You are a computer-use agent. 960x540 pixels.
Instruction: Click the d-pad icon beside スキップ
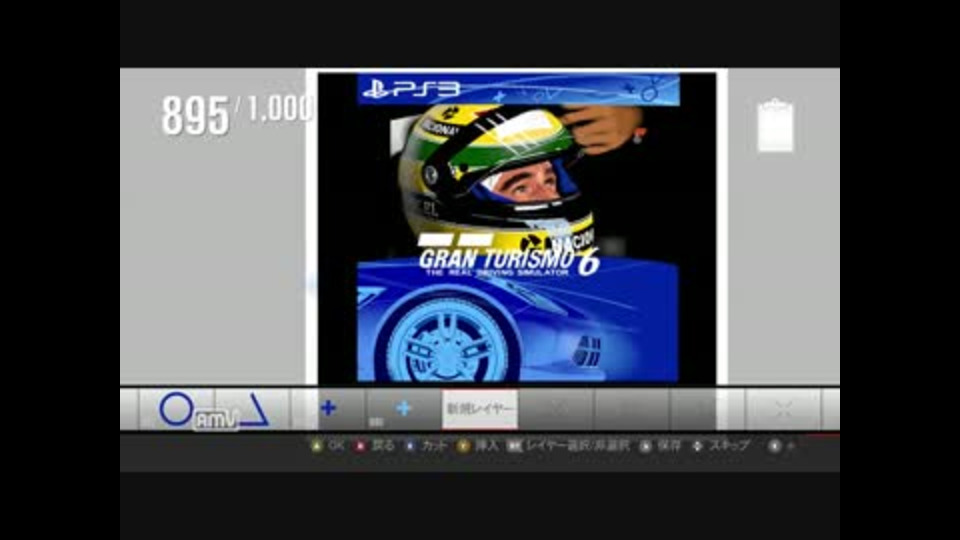697,446
